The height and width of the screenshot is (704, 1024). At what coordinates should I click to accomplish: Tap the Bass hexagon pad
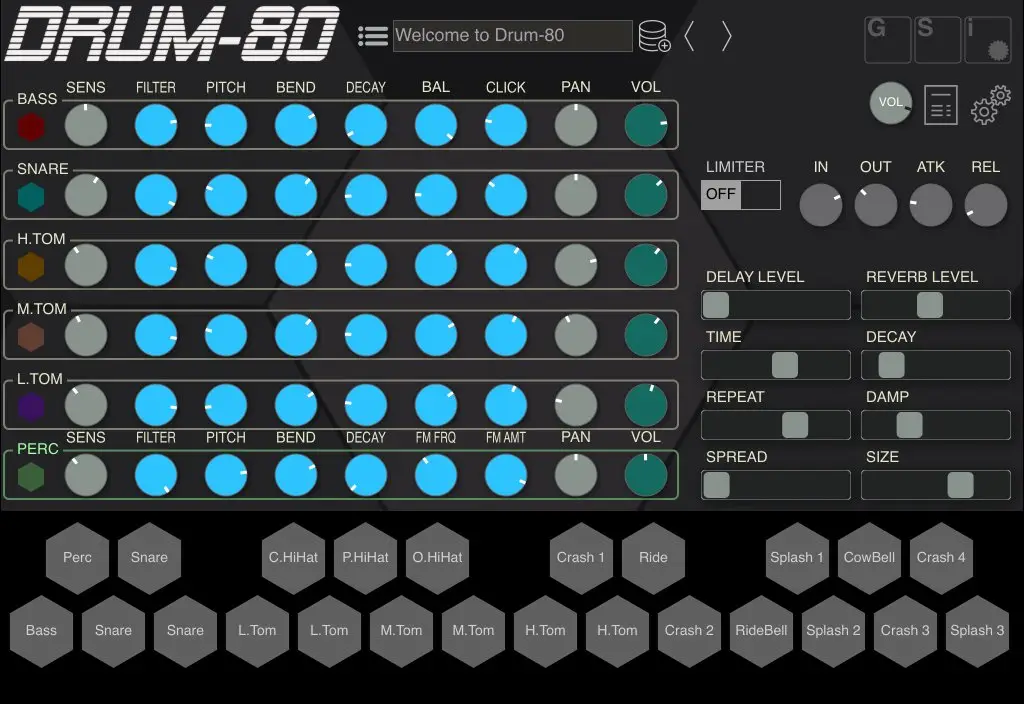(41, 631)
